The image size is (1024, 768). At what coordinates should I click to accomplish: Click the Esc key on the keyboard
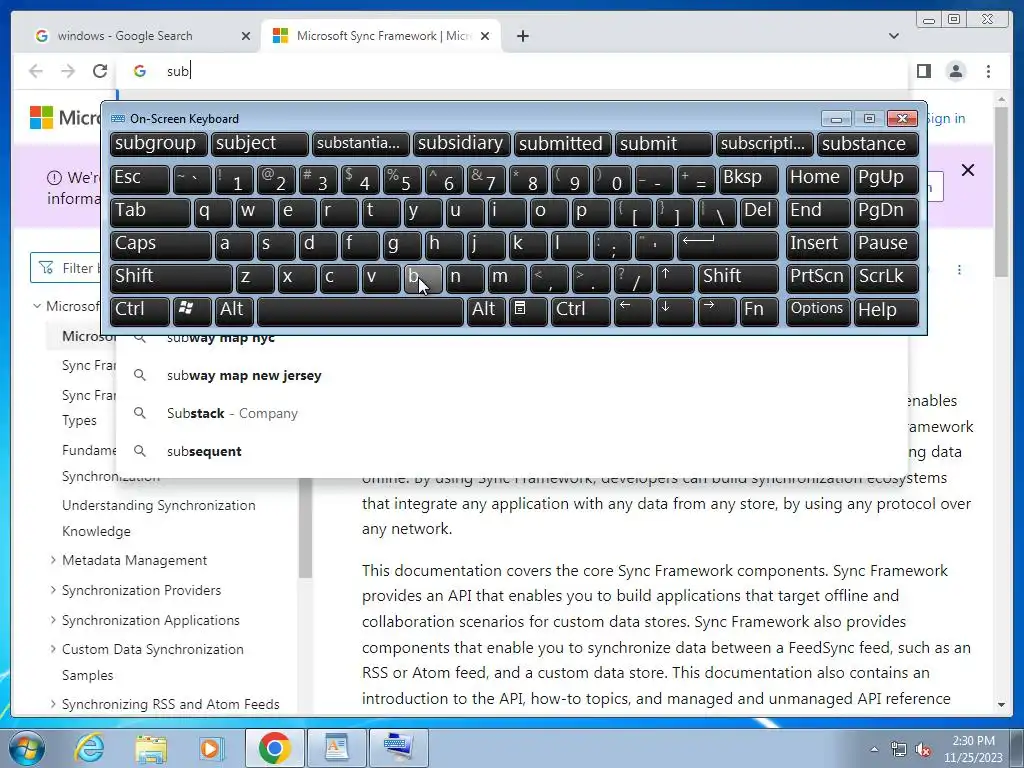139,178
